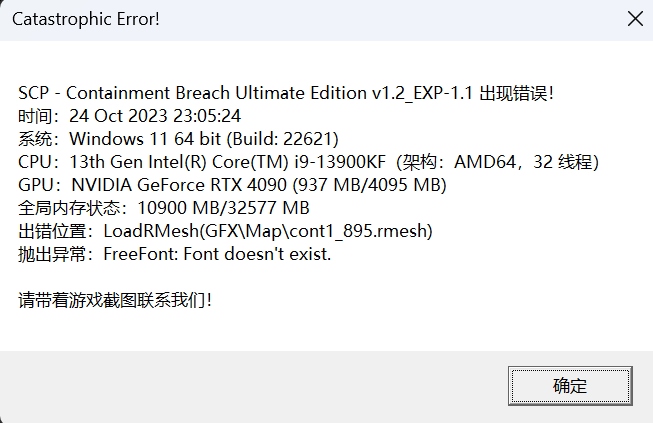Click the 23:05:24 timestamp text
653x423 pixels.
[207, 116]
